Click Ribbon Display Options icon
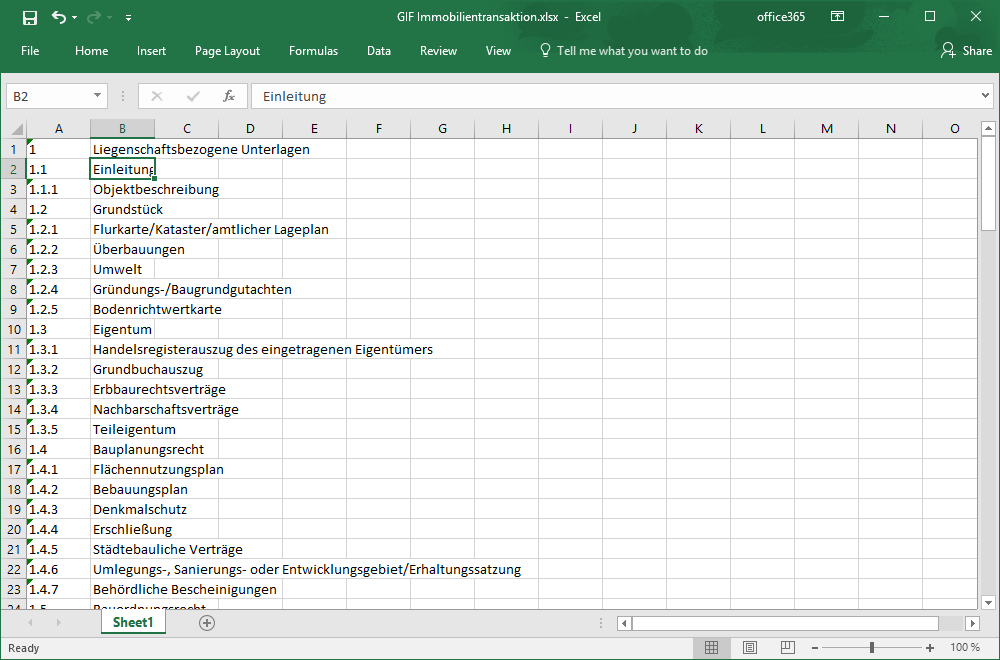The width and height of the screenshot is (1000, 660). pos(837,17)
